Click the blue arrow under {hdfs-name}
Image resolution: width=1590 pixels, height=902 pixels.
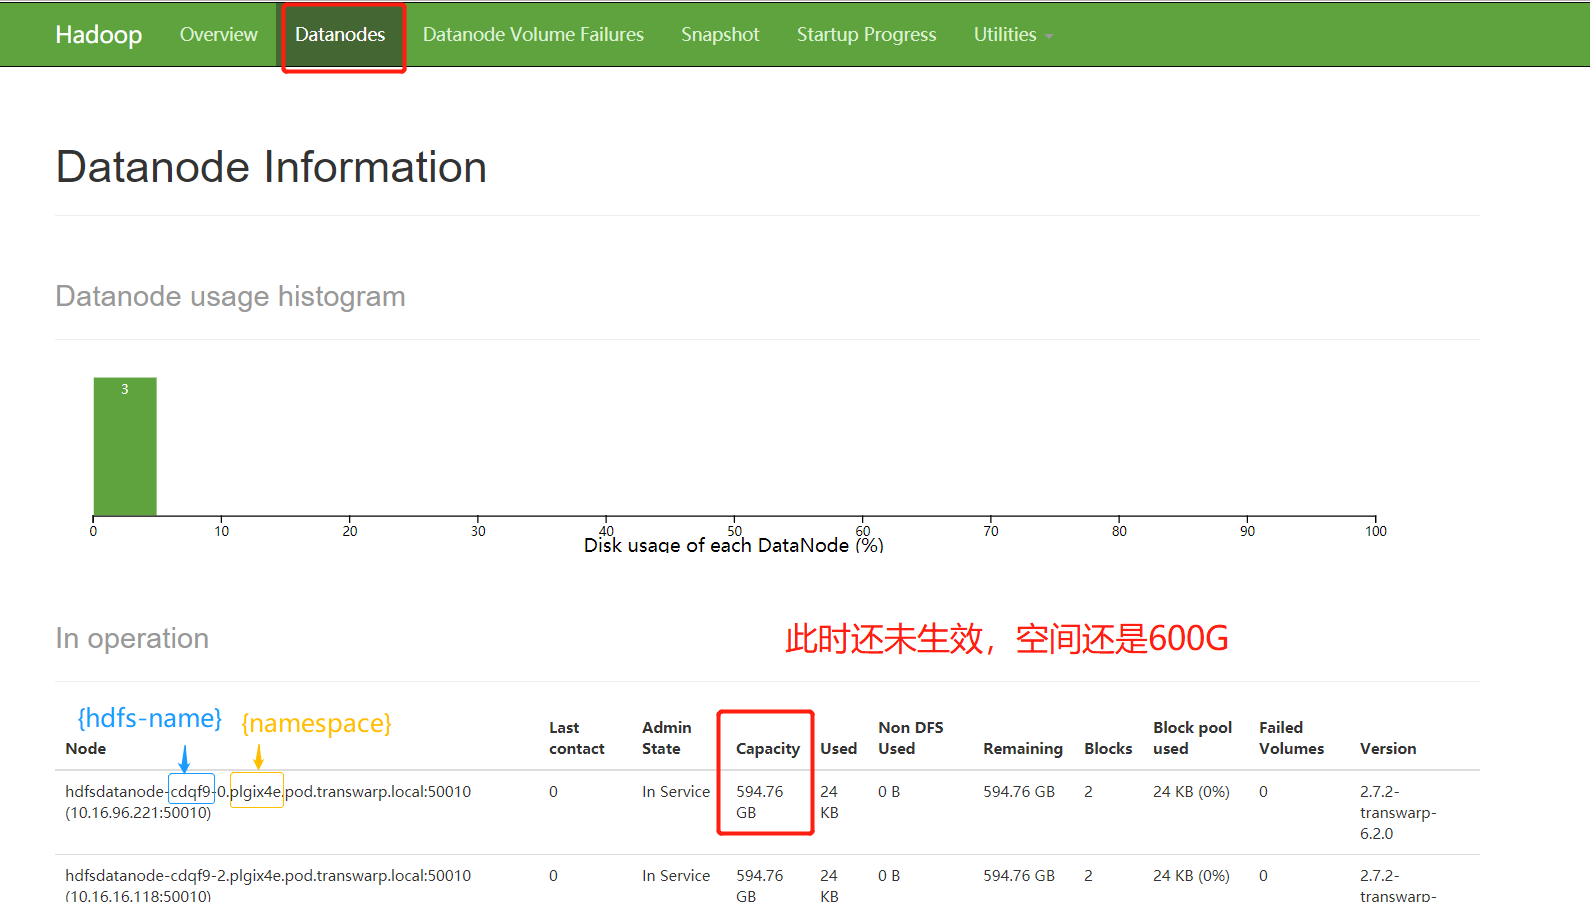point(184,759)
